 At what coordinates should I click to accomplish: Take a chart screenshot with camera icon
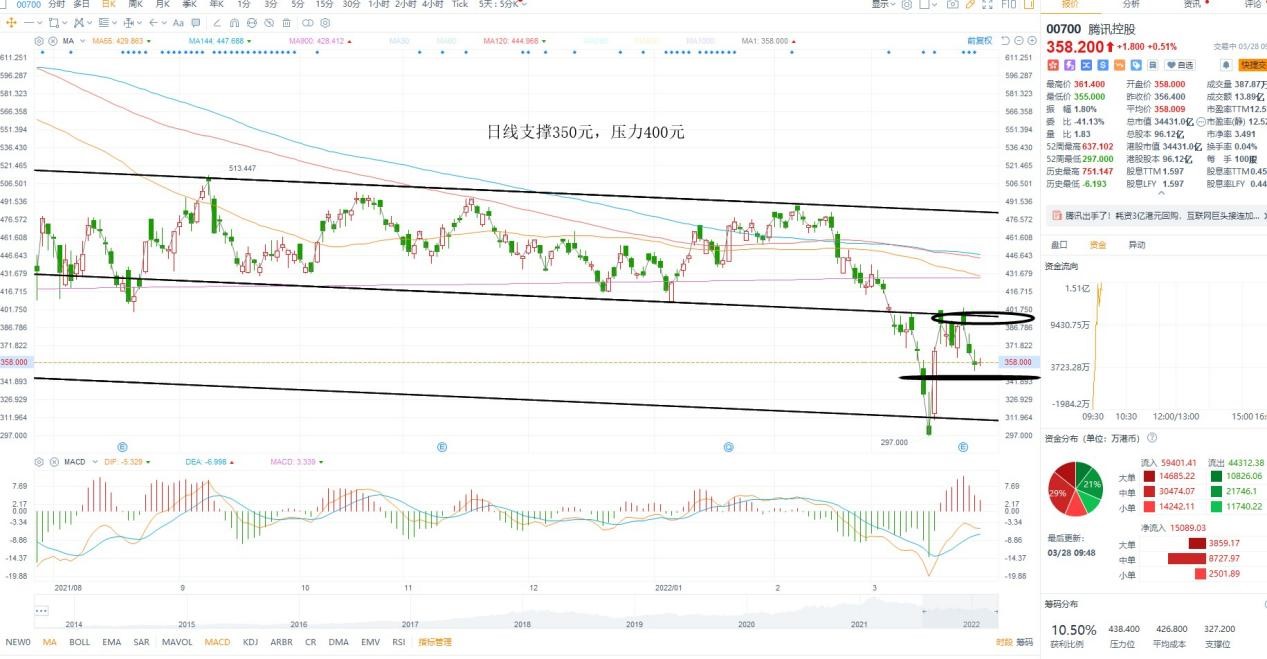click(953, 4)
